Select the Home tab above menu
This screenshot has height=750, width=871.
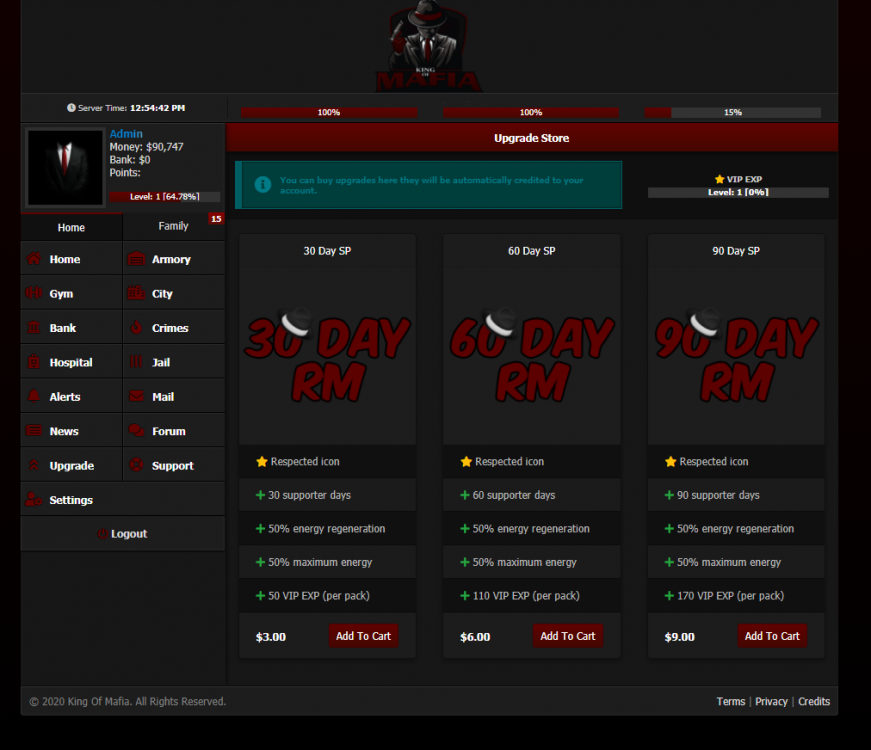click(71, 227)
